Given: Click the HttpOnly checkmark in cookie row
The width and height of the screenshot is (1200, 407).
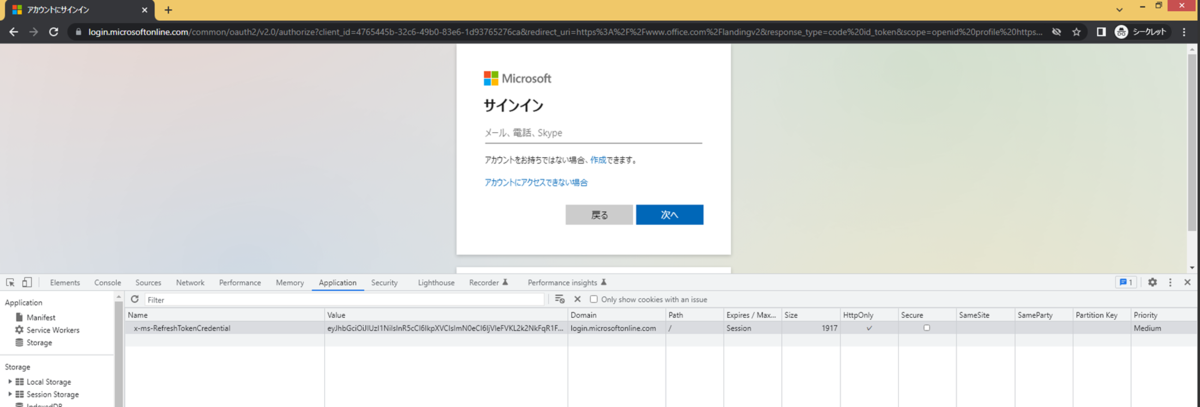Looking at the screenshot, I should [x=869, y=328].
